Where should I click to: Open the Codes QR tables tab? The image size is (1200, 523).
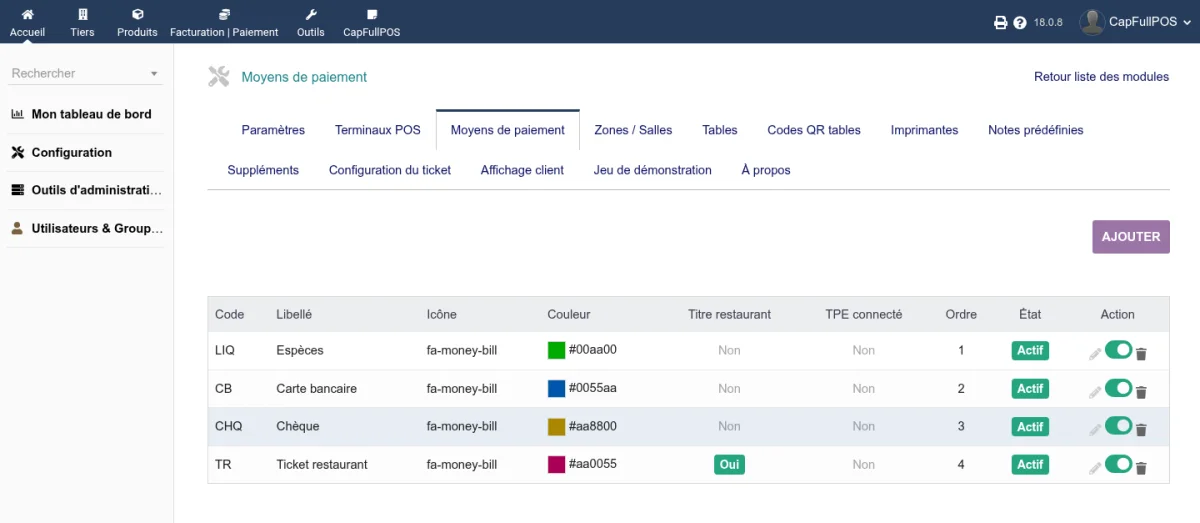pos(814,130)
